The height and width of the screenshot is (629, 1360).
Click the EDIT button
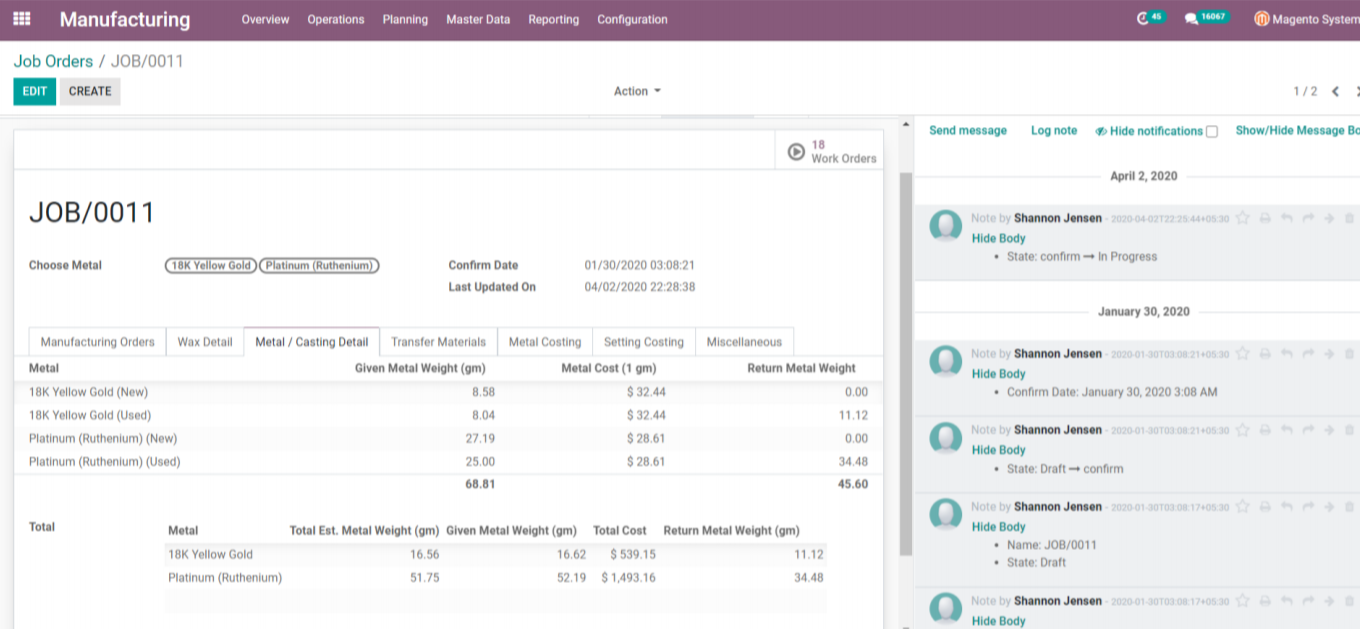click(x=35, y=91)
